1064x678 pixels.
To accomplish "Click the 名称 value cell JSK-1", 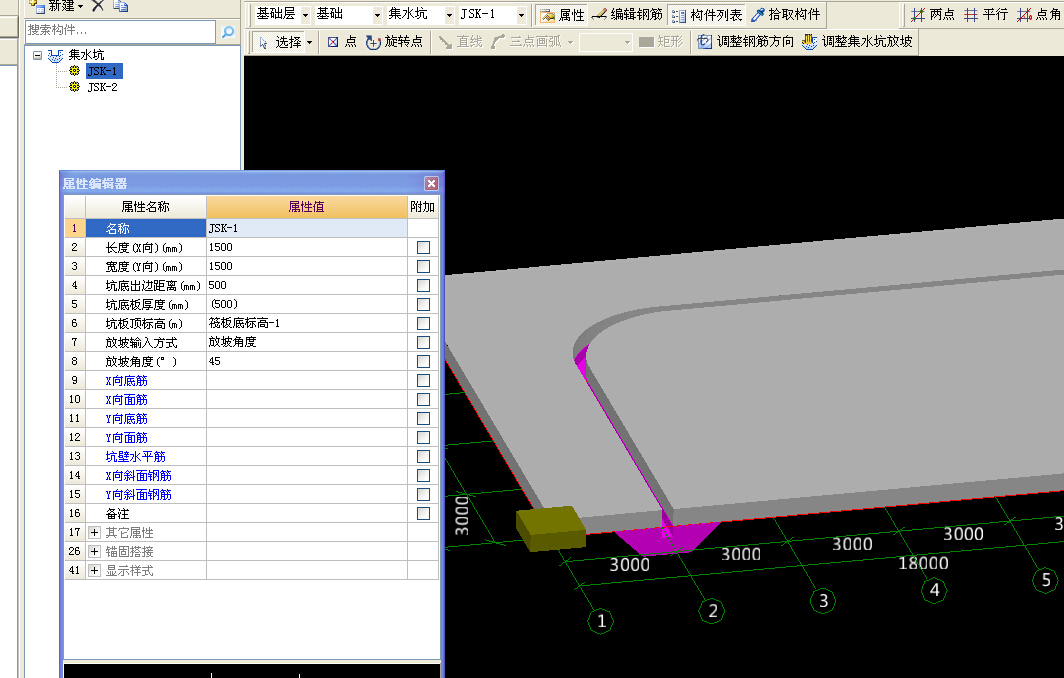I will (x=307, y=228).
